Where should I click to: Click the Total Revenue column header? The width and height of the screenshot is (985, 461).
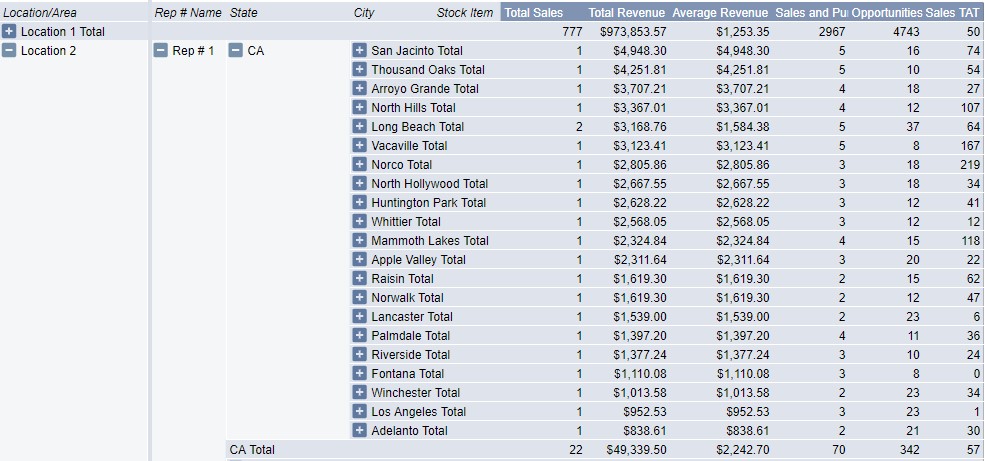[627, 12]
